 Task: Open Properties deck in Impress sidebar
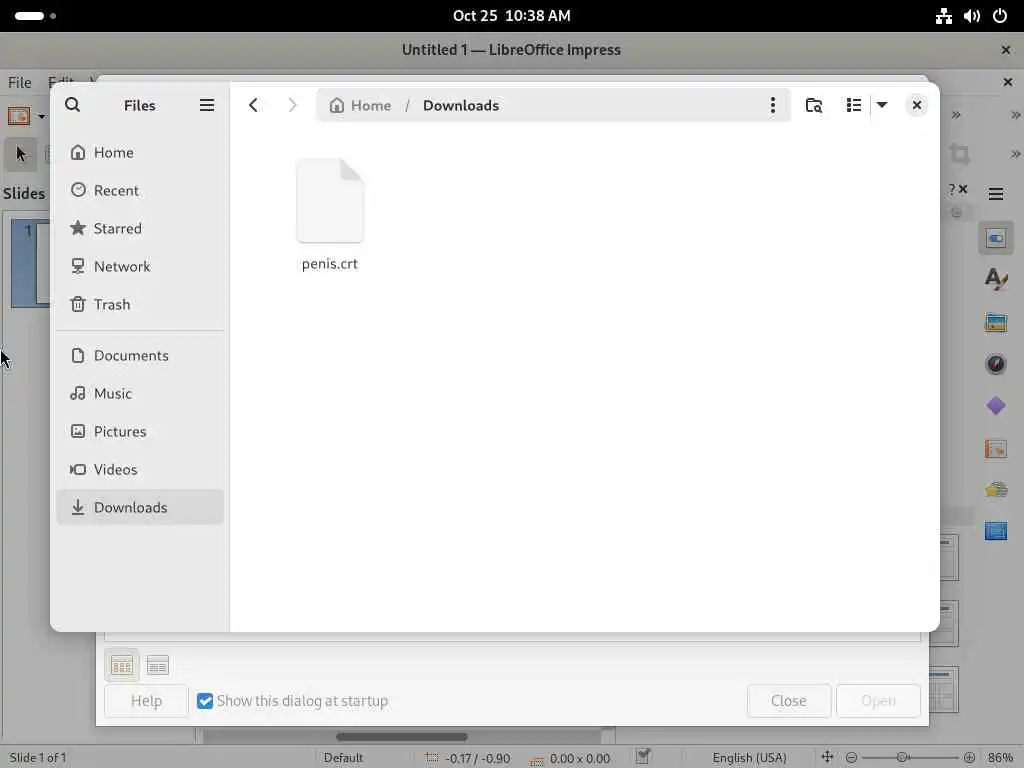click(x=995, y=238)
